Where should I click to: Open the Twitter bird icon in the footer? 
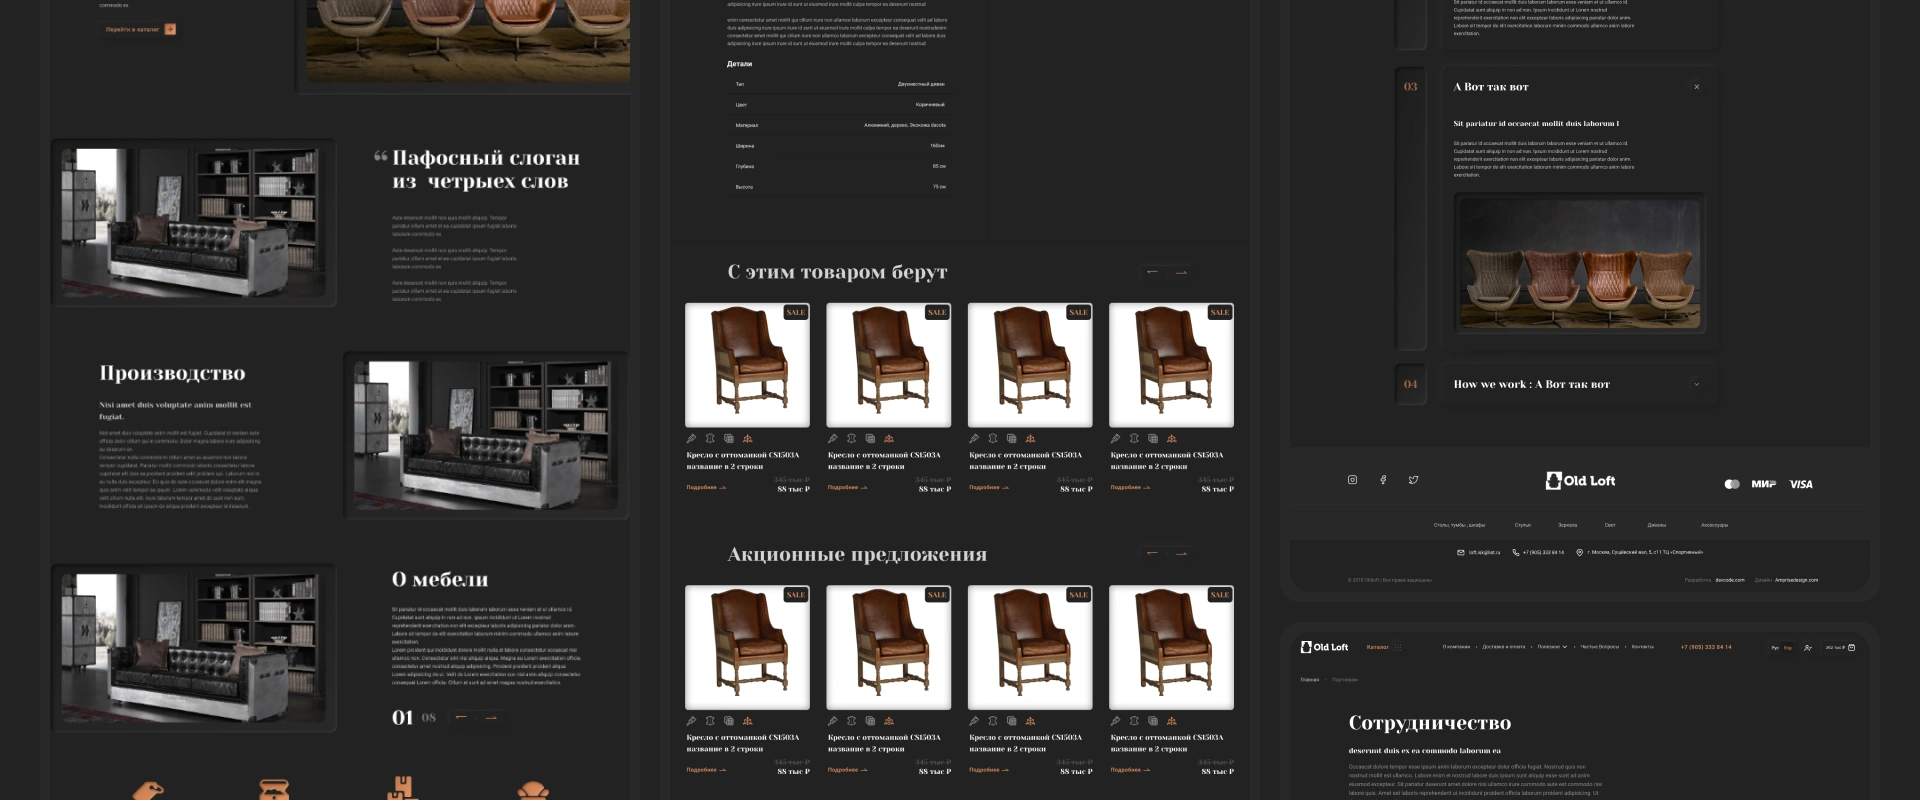pos(1413,480)
